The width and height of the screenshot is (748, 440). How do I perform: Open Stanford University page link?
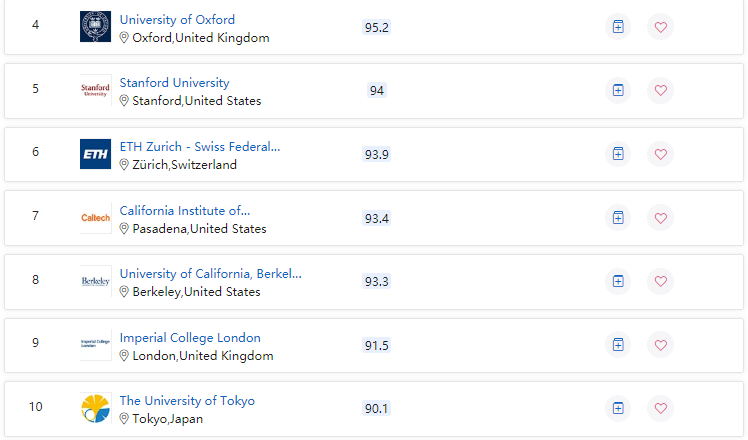pos(174,83)
